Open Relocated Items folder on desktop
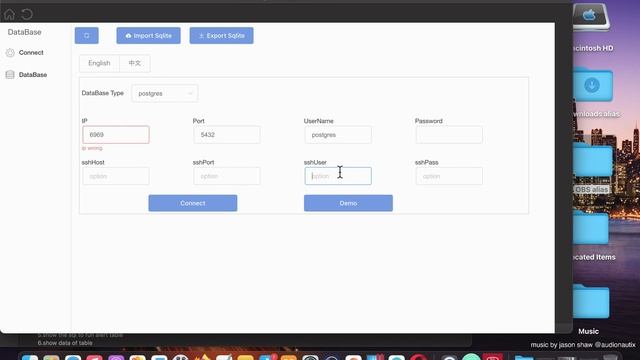The image size is (640, 360). [591, 228]
